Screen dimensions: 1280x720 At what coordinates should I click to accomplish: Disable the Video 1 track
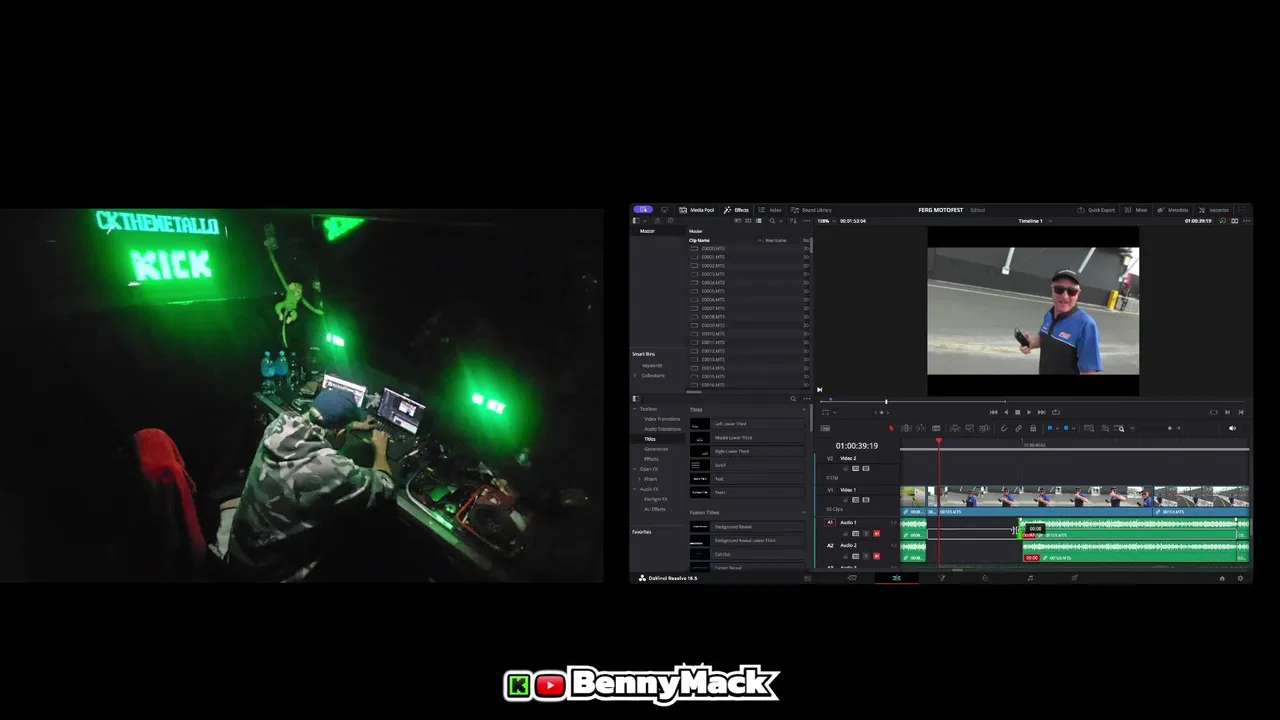click(x=866, y=500)
